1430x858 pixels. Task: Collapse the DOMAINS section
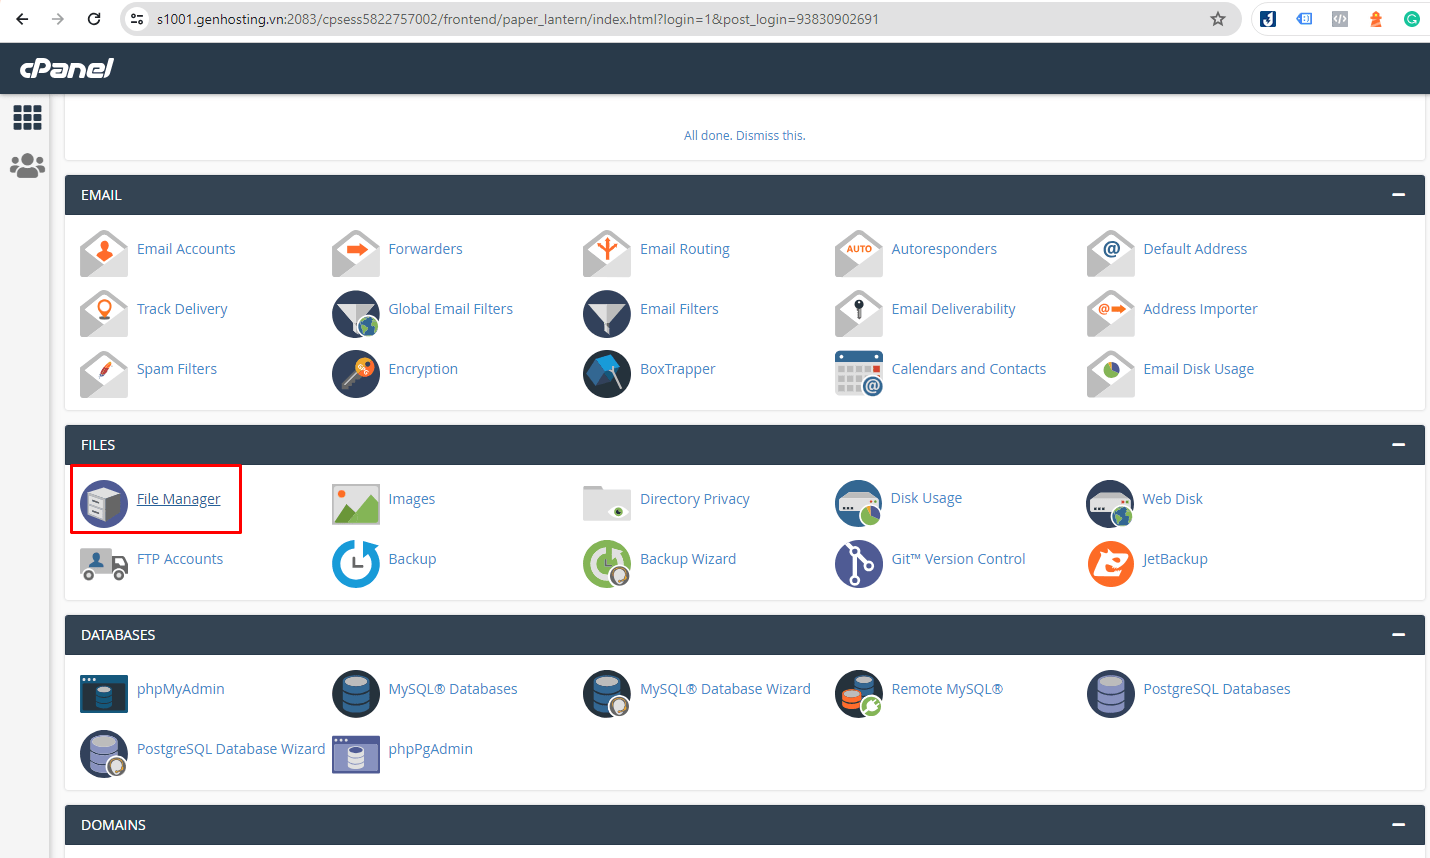point(1398,825)
